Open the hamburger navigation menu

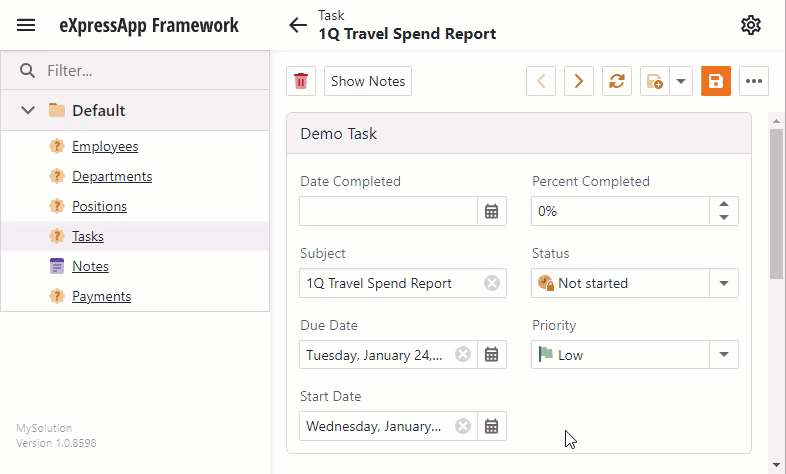click(x=26, y=25)
